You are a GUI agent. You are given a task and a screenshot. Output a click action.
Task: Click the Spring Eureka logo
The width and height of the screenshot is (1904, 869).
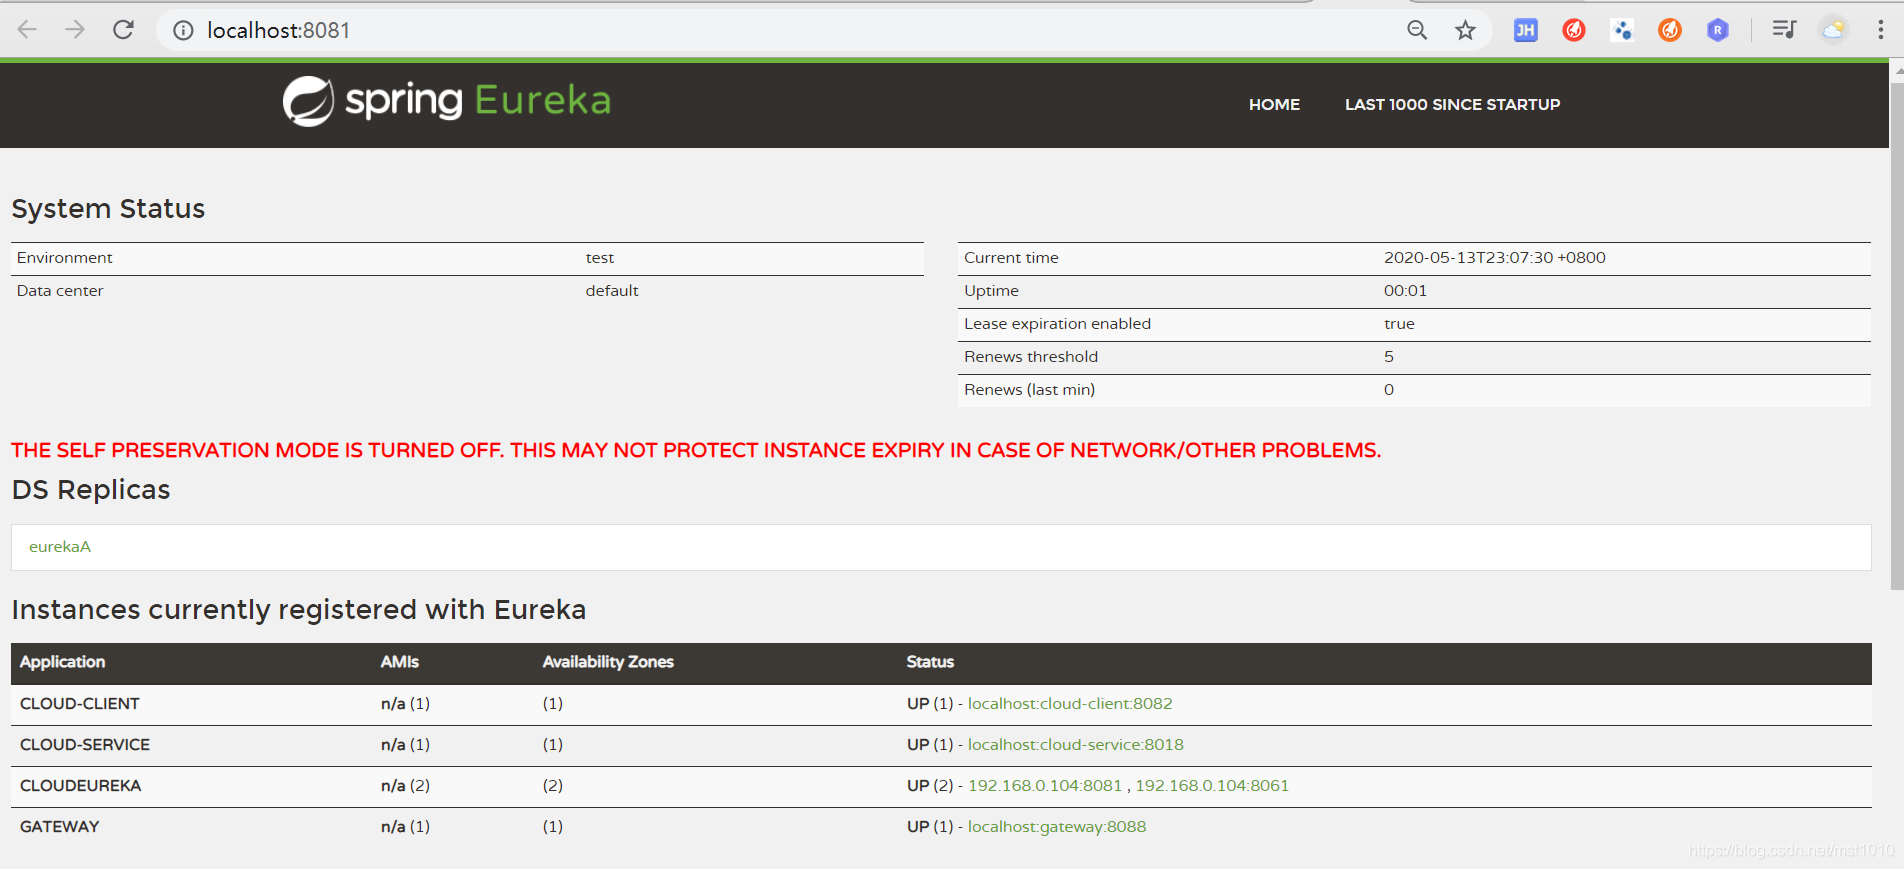(x=446, y=101)
